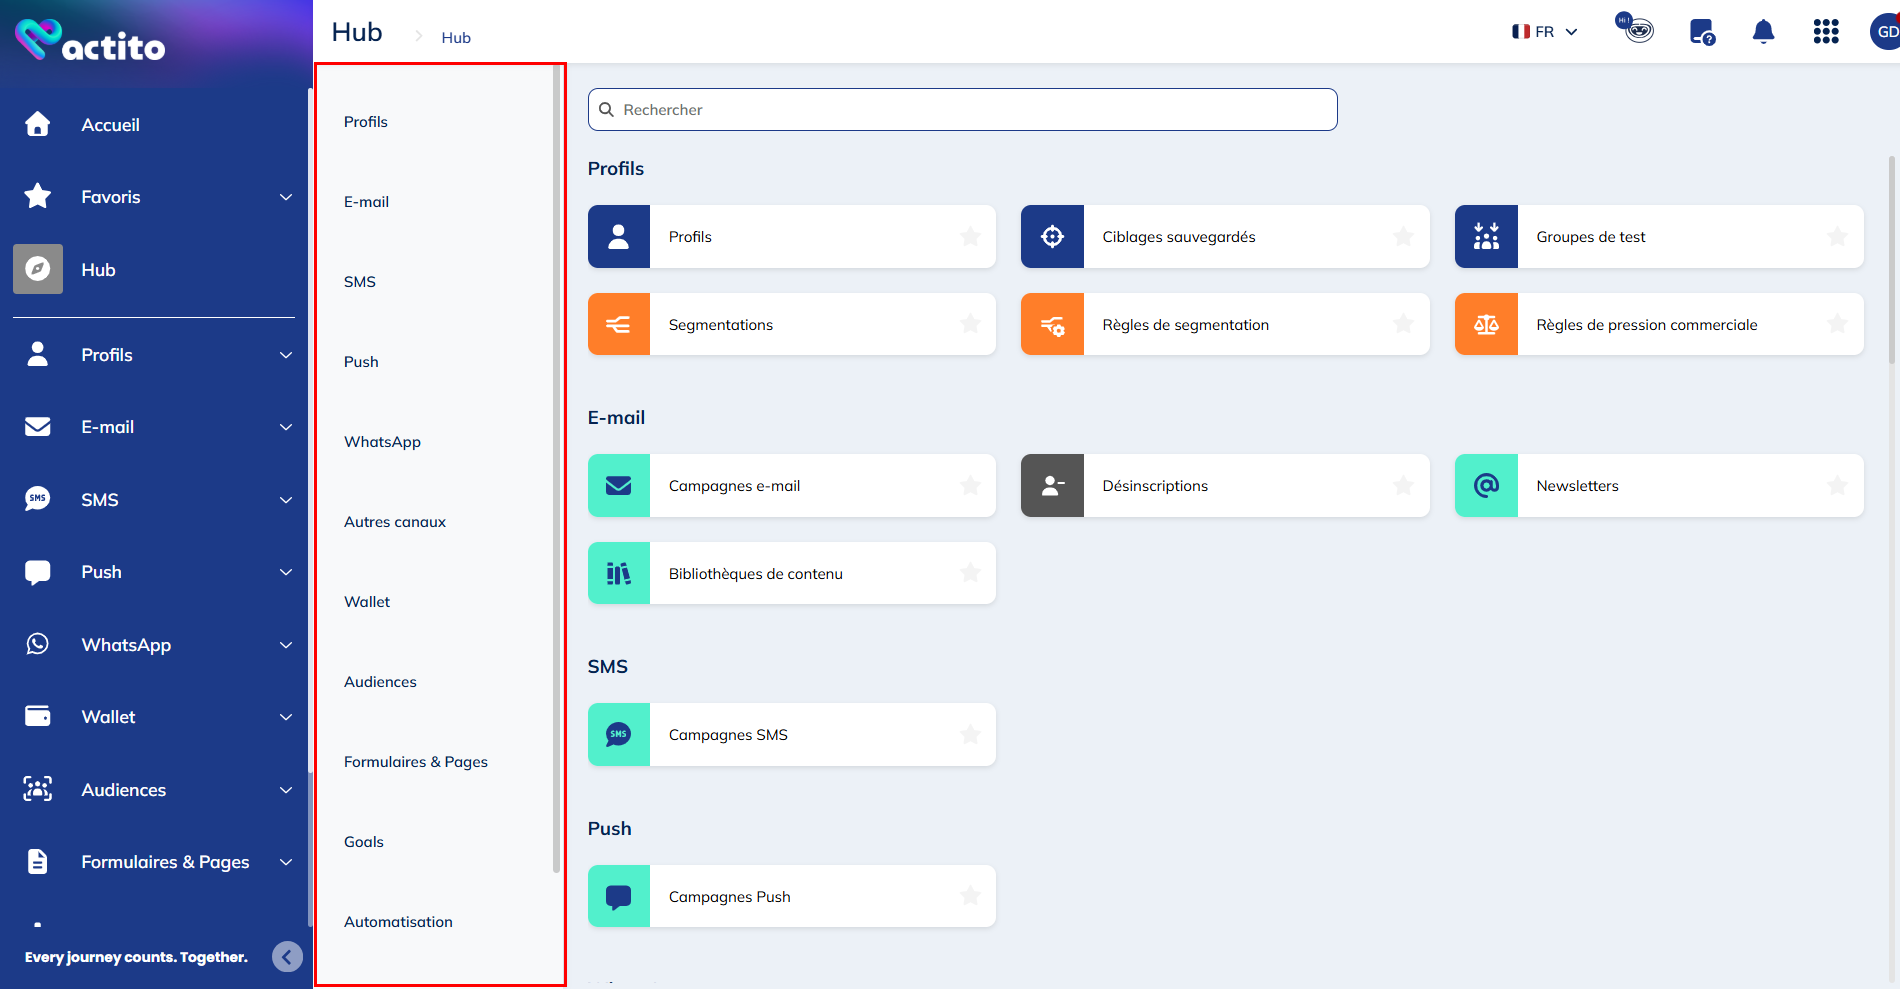Expand the E-mail sidebar section

pyautogui.click(x=287, y=426)
